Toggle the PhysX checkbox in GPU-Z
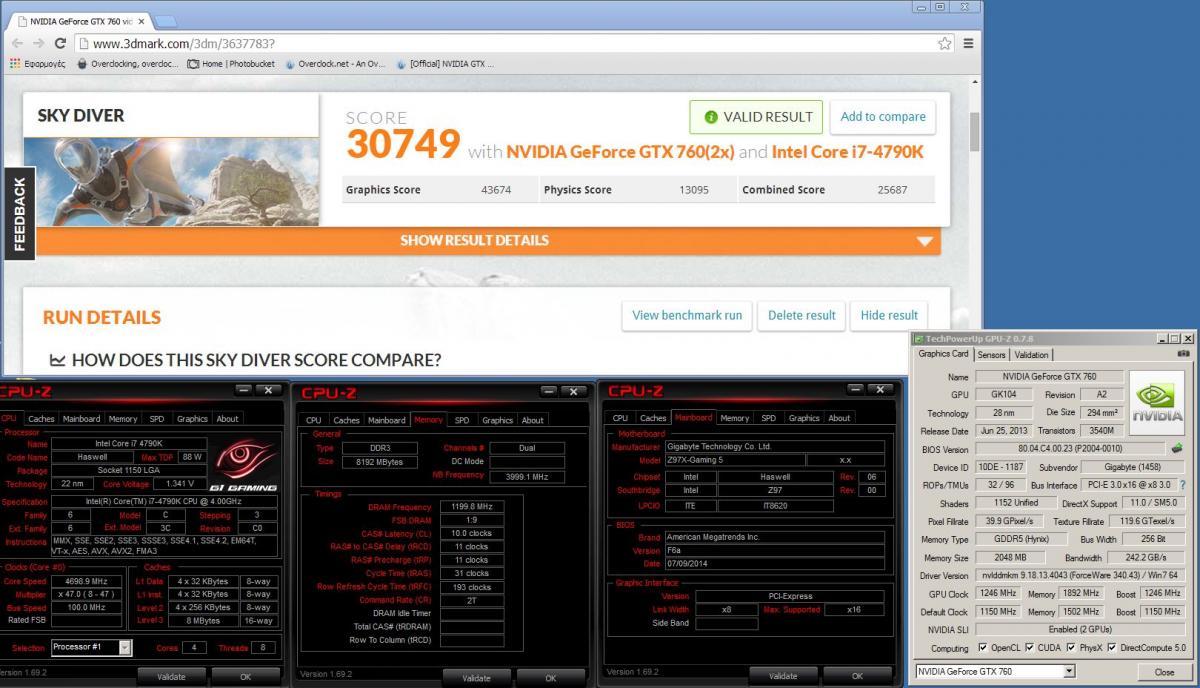1200x688 pixels. coord(1072,648)
